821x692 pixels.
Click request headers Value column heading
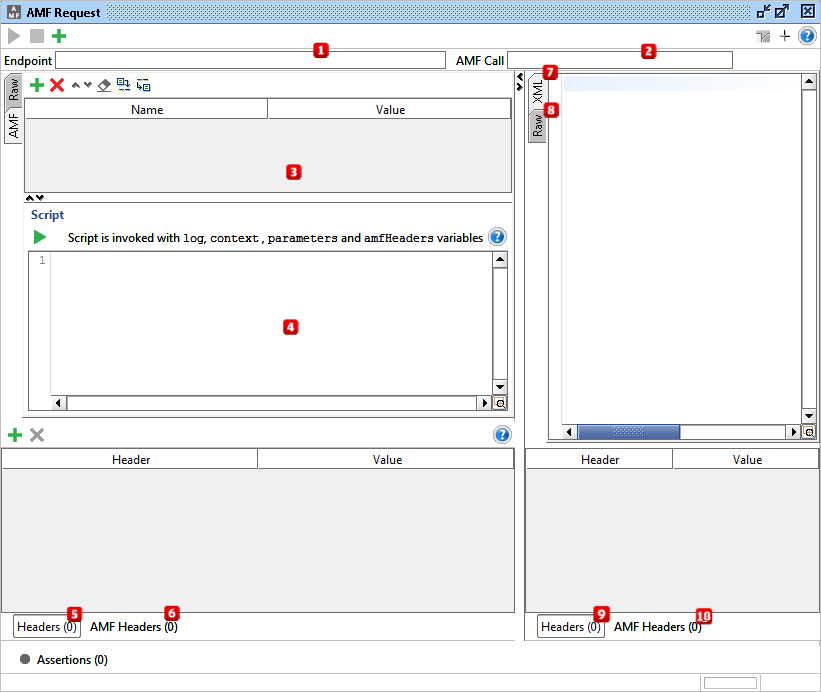click(387, 460)
